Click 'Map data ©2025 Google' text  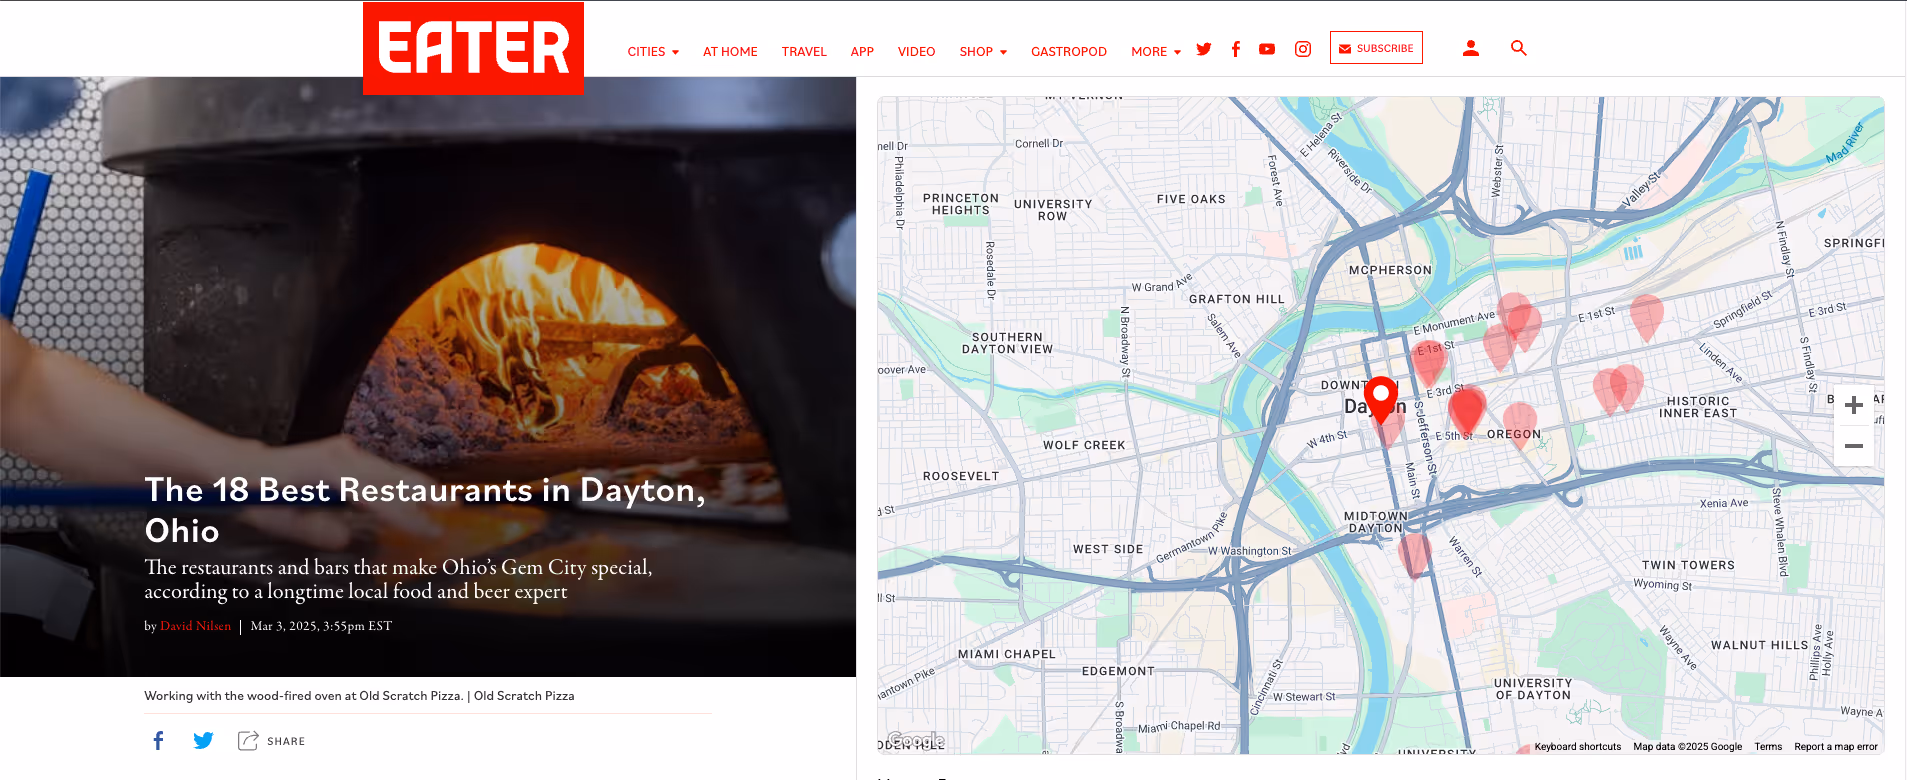coord(1687,747)
